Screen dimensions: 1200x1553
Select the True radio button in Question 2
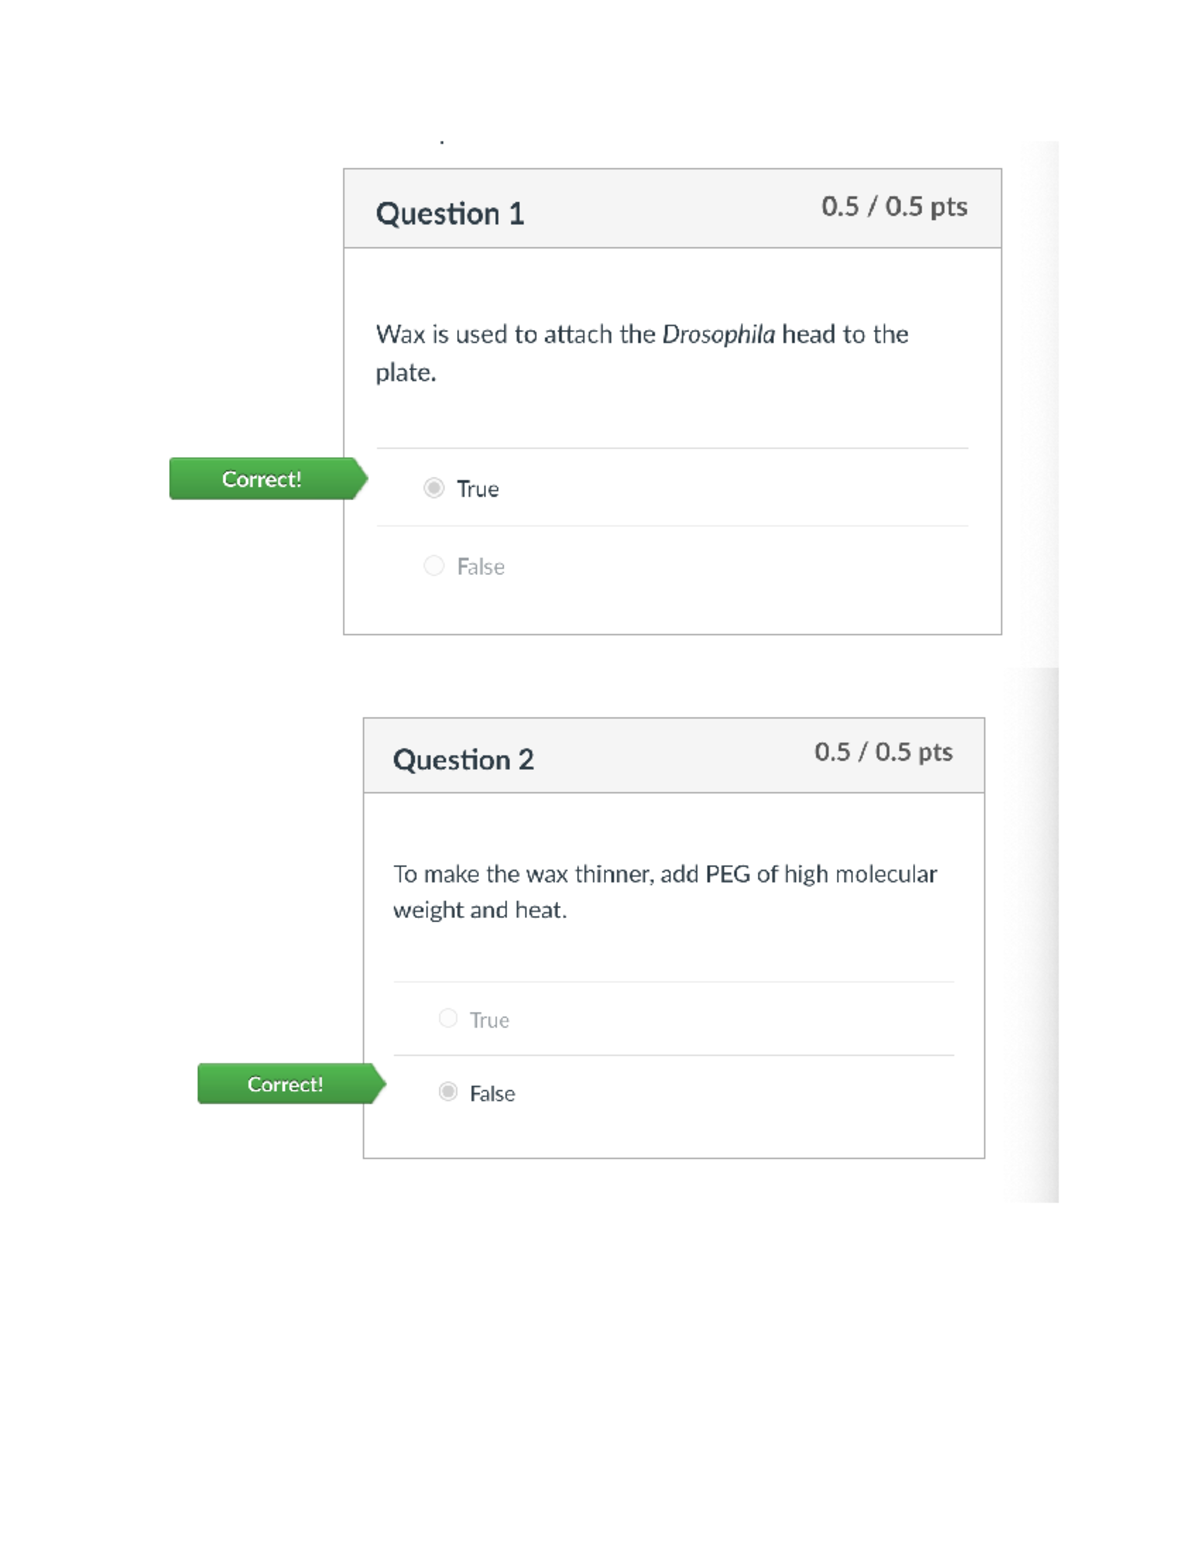click(448, 1018)
